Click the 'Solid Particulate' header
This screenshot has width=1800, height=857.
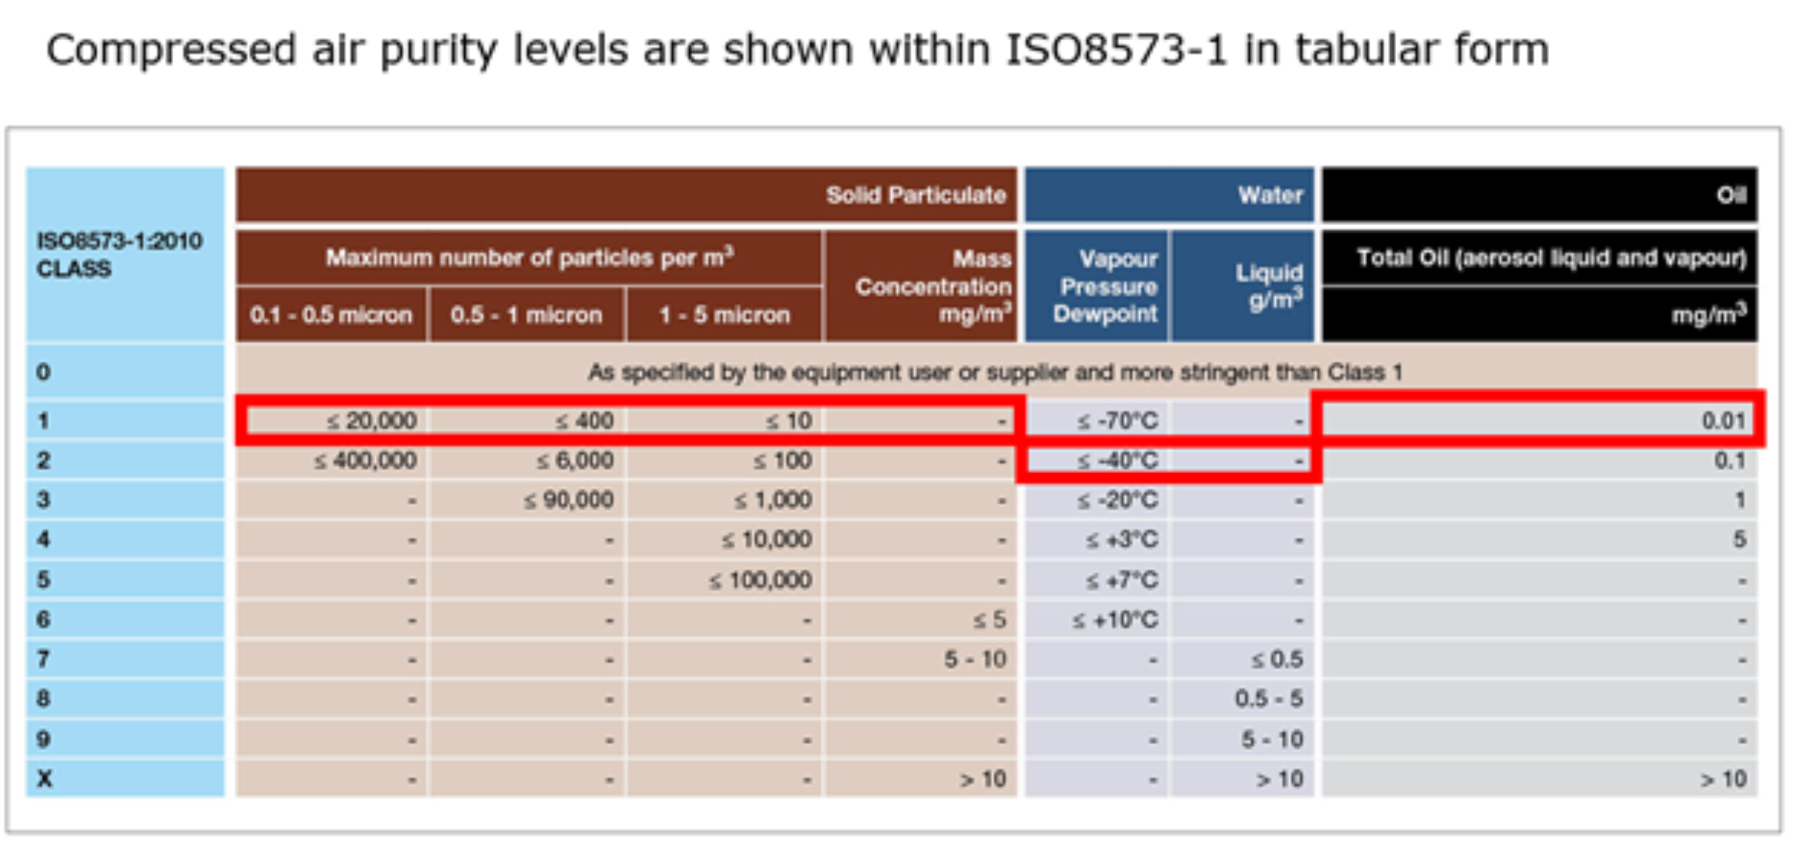pos(626,194)
